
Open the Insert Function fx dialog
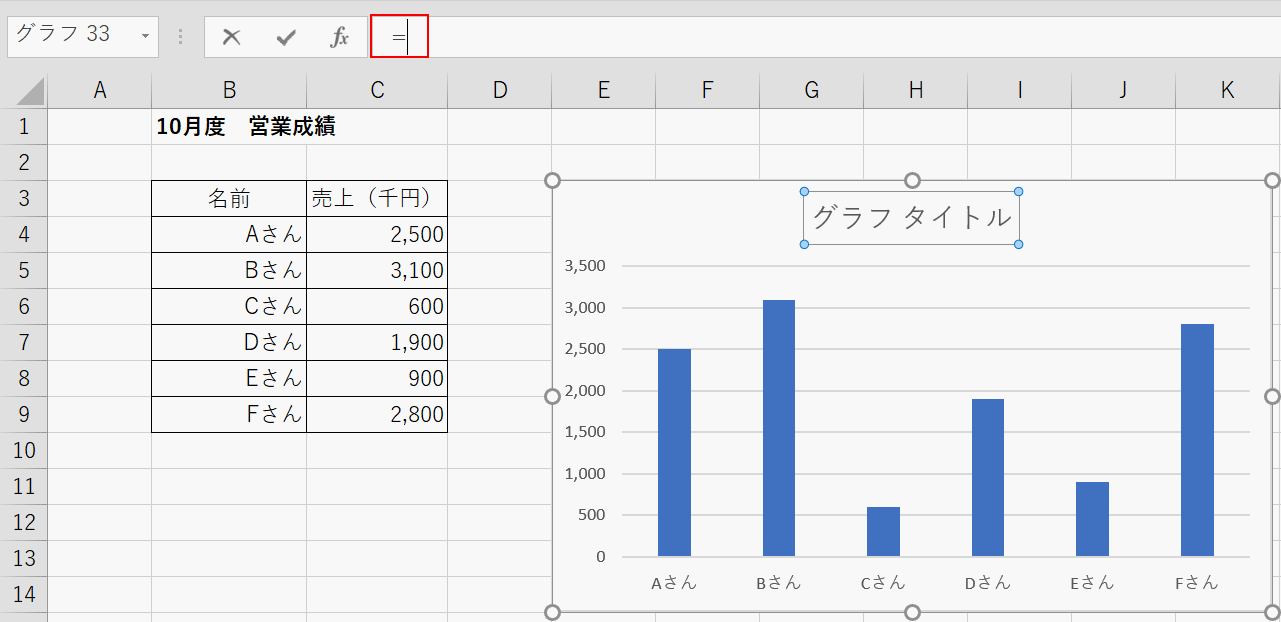[340, 37]
